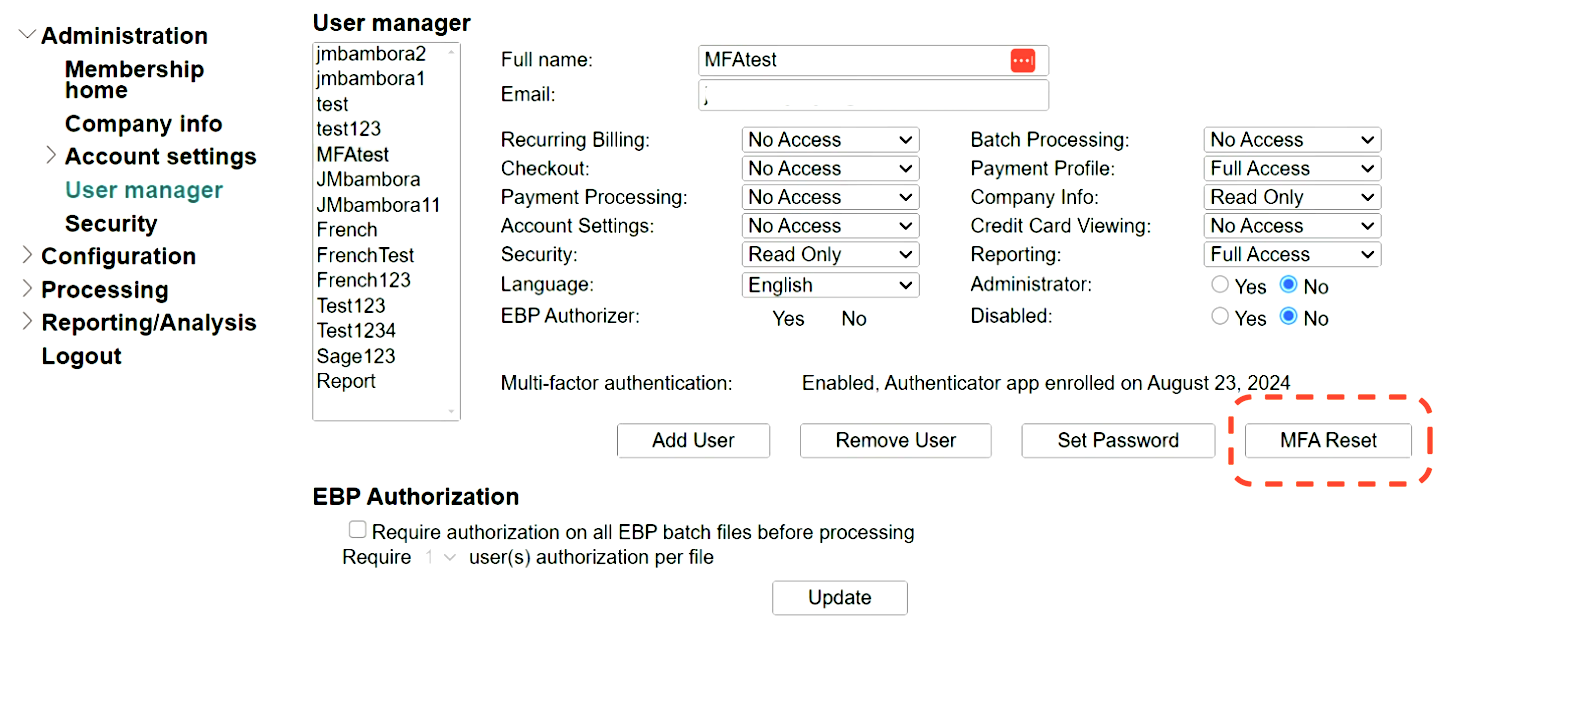Click the MFA Reset button
The width and height of the screenshot is (1570, 718).
tap(1328, 440)
